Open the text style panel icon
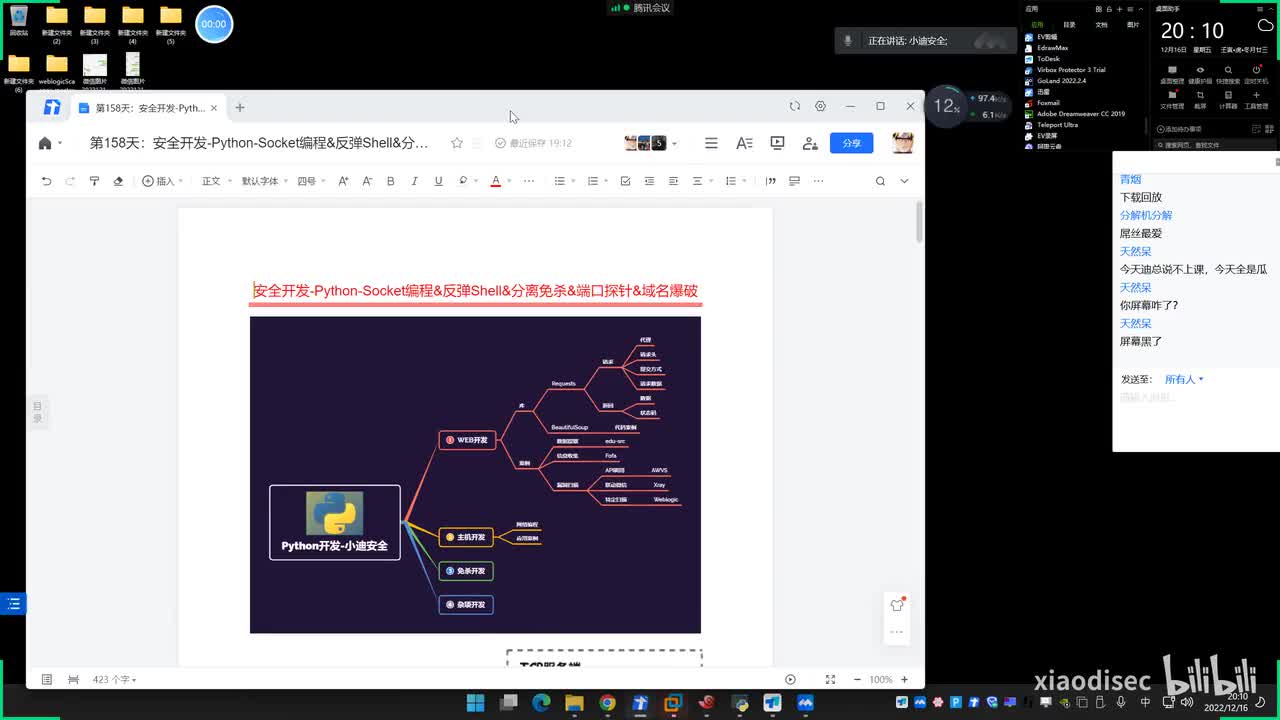1280x720 pixels. 744,143
